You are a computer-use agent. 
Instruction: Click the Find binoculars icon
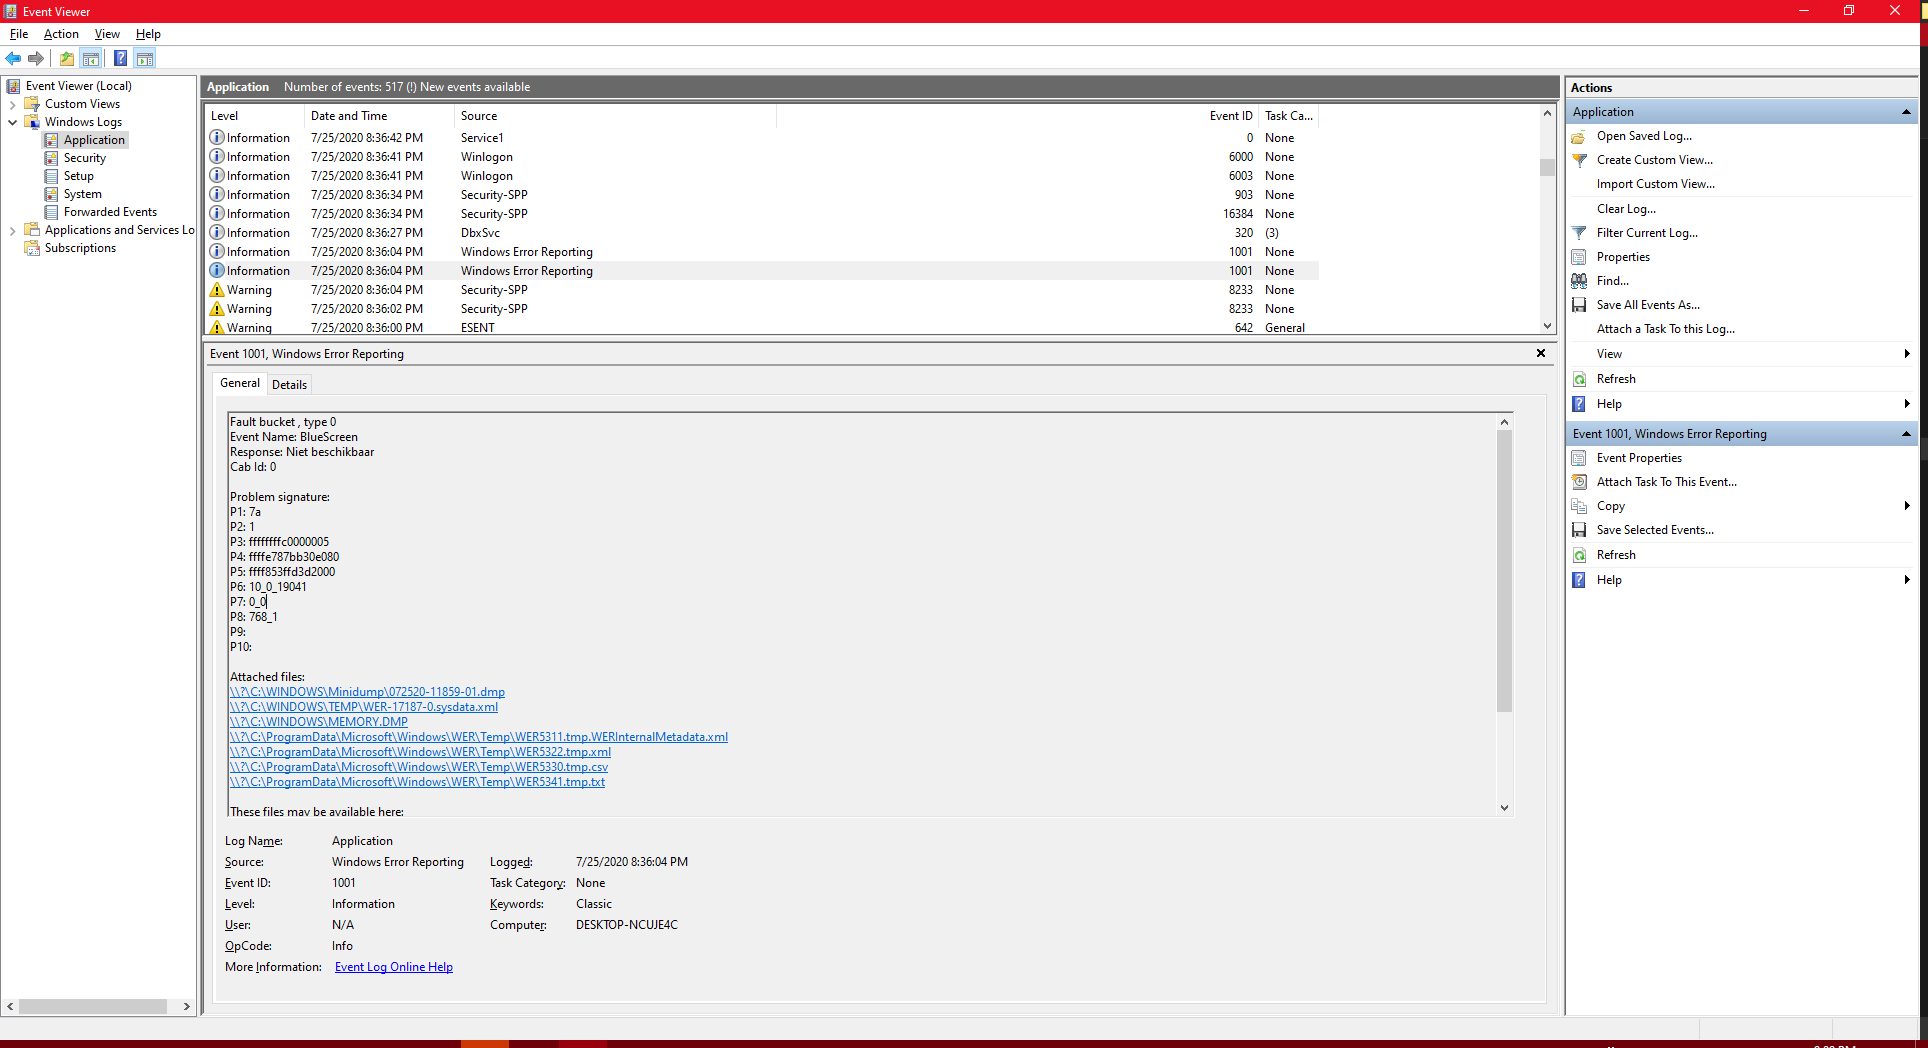pyautogui.click(x=1579, y=281)
